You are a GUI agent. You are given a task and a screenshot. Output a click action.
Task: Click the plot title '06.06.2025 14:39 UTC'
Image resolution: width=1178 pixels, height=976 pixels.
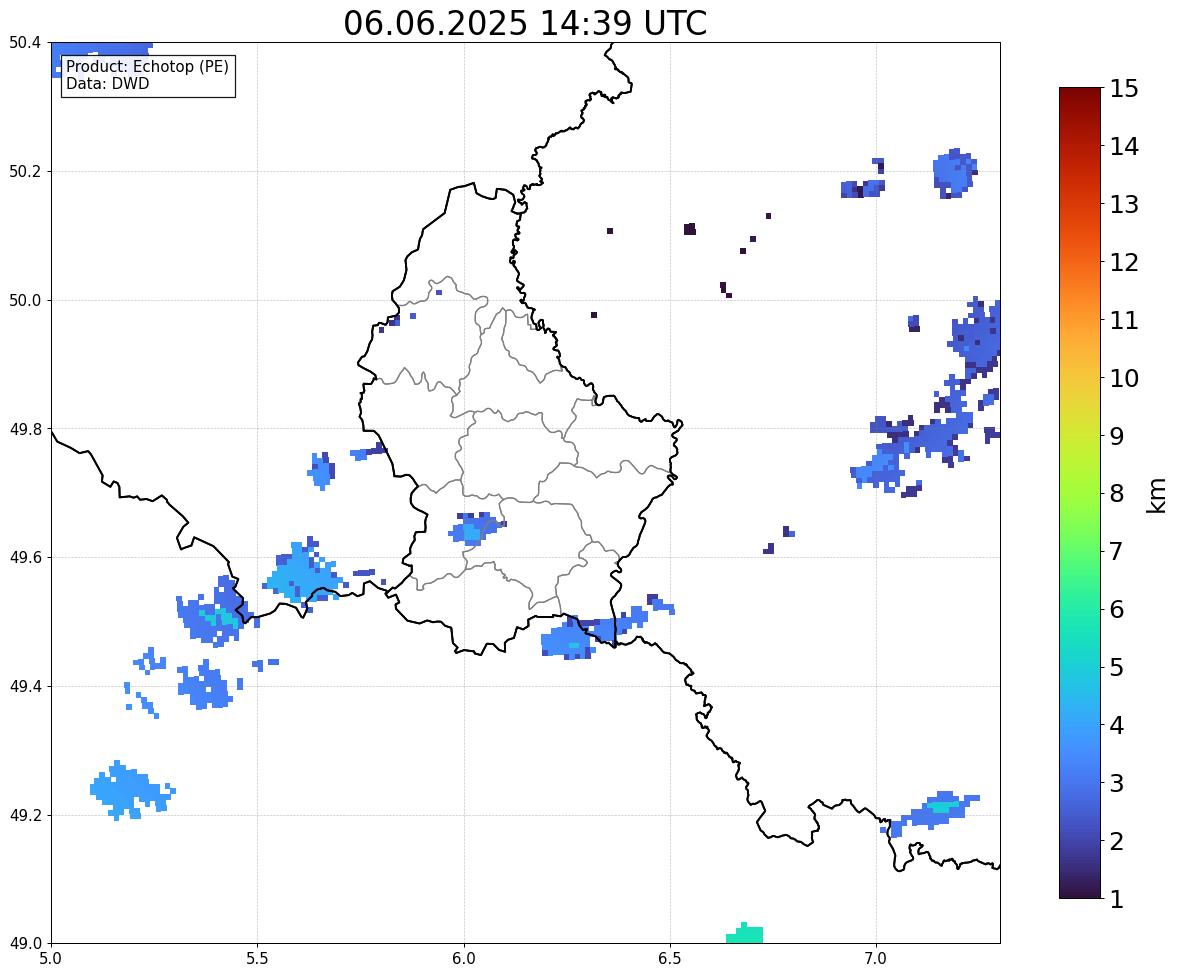point(525,23)
